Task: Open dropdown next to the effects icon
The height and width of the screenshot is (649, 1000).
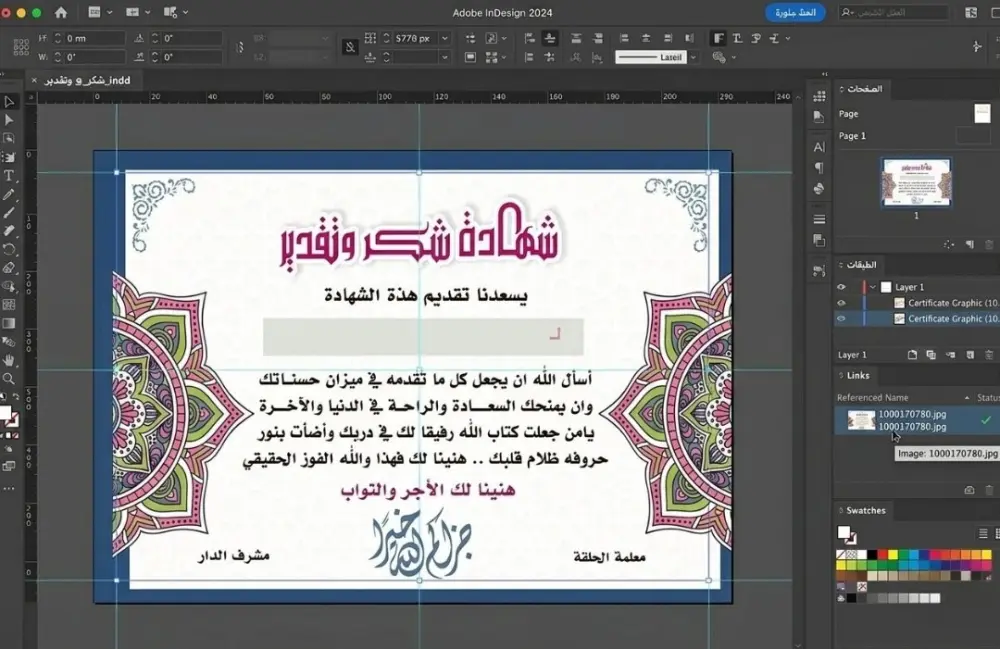Action: [x=734, y=57]
